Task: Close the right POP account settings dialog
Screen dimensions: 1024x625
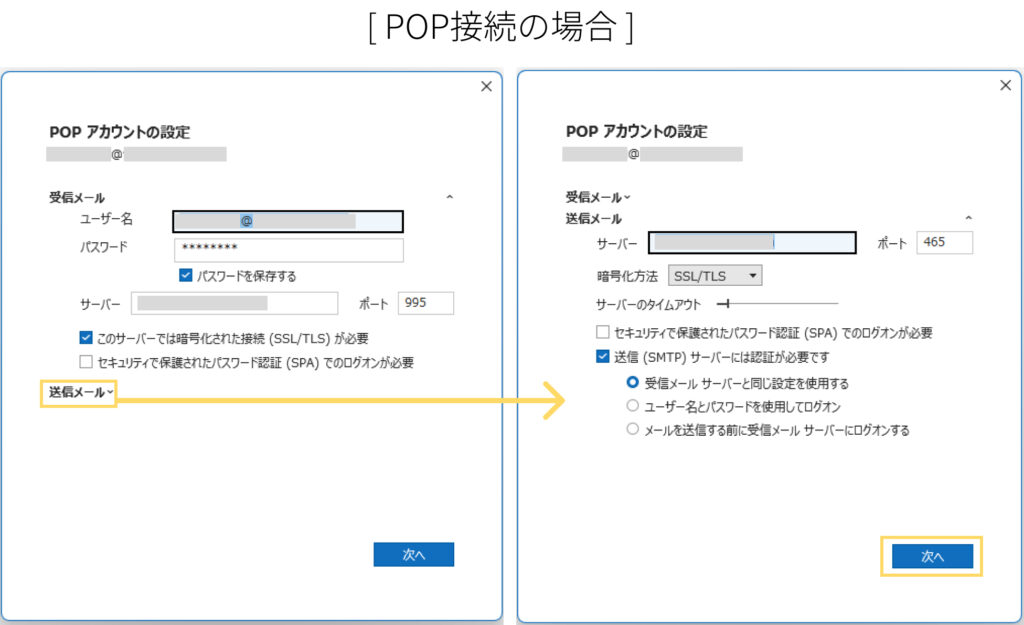Action: [1006, 86]
